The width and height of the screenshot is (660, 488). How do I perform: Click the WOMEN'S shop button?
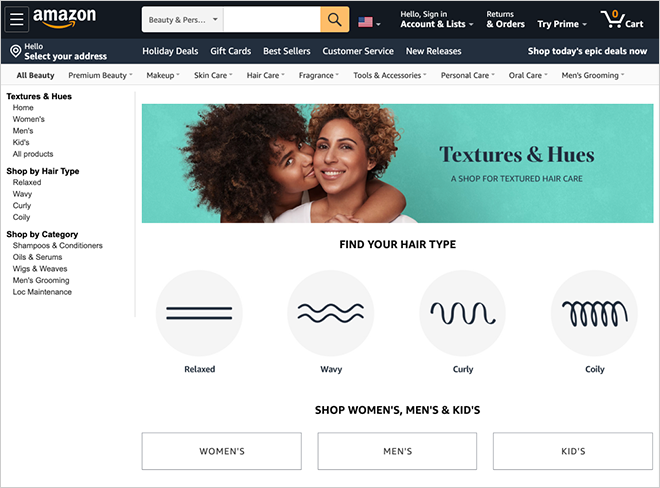coord(222,451)
